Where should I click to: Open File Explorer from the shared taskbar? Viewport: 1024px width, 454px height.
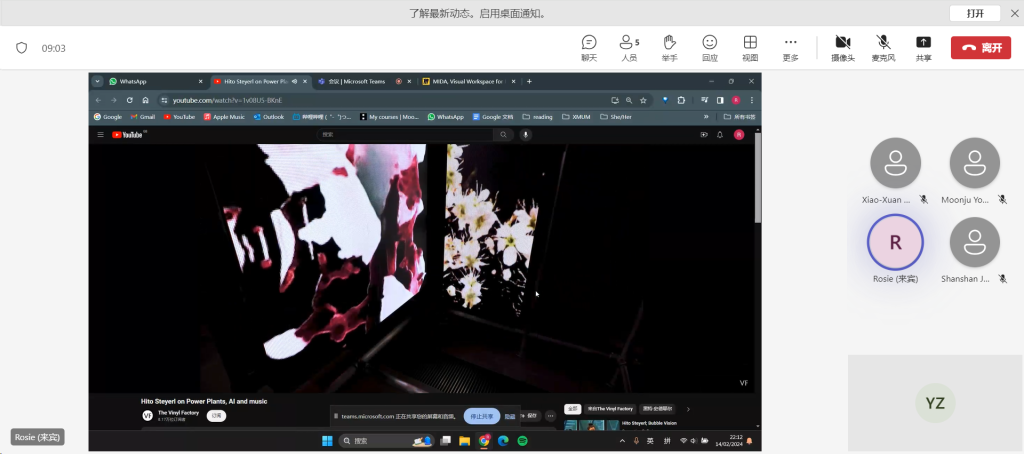464,441
